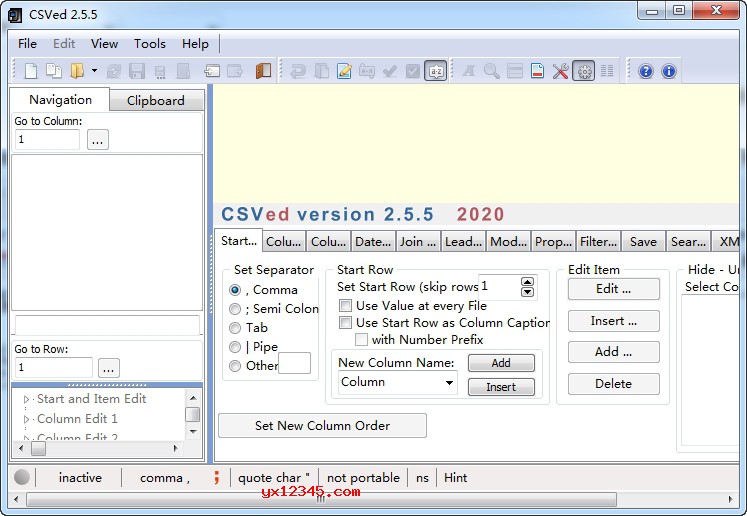Switch to the Filter... tab
The image size is (747, 516).
tap(598, 242)
